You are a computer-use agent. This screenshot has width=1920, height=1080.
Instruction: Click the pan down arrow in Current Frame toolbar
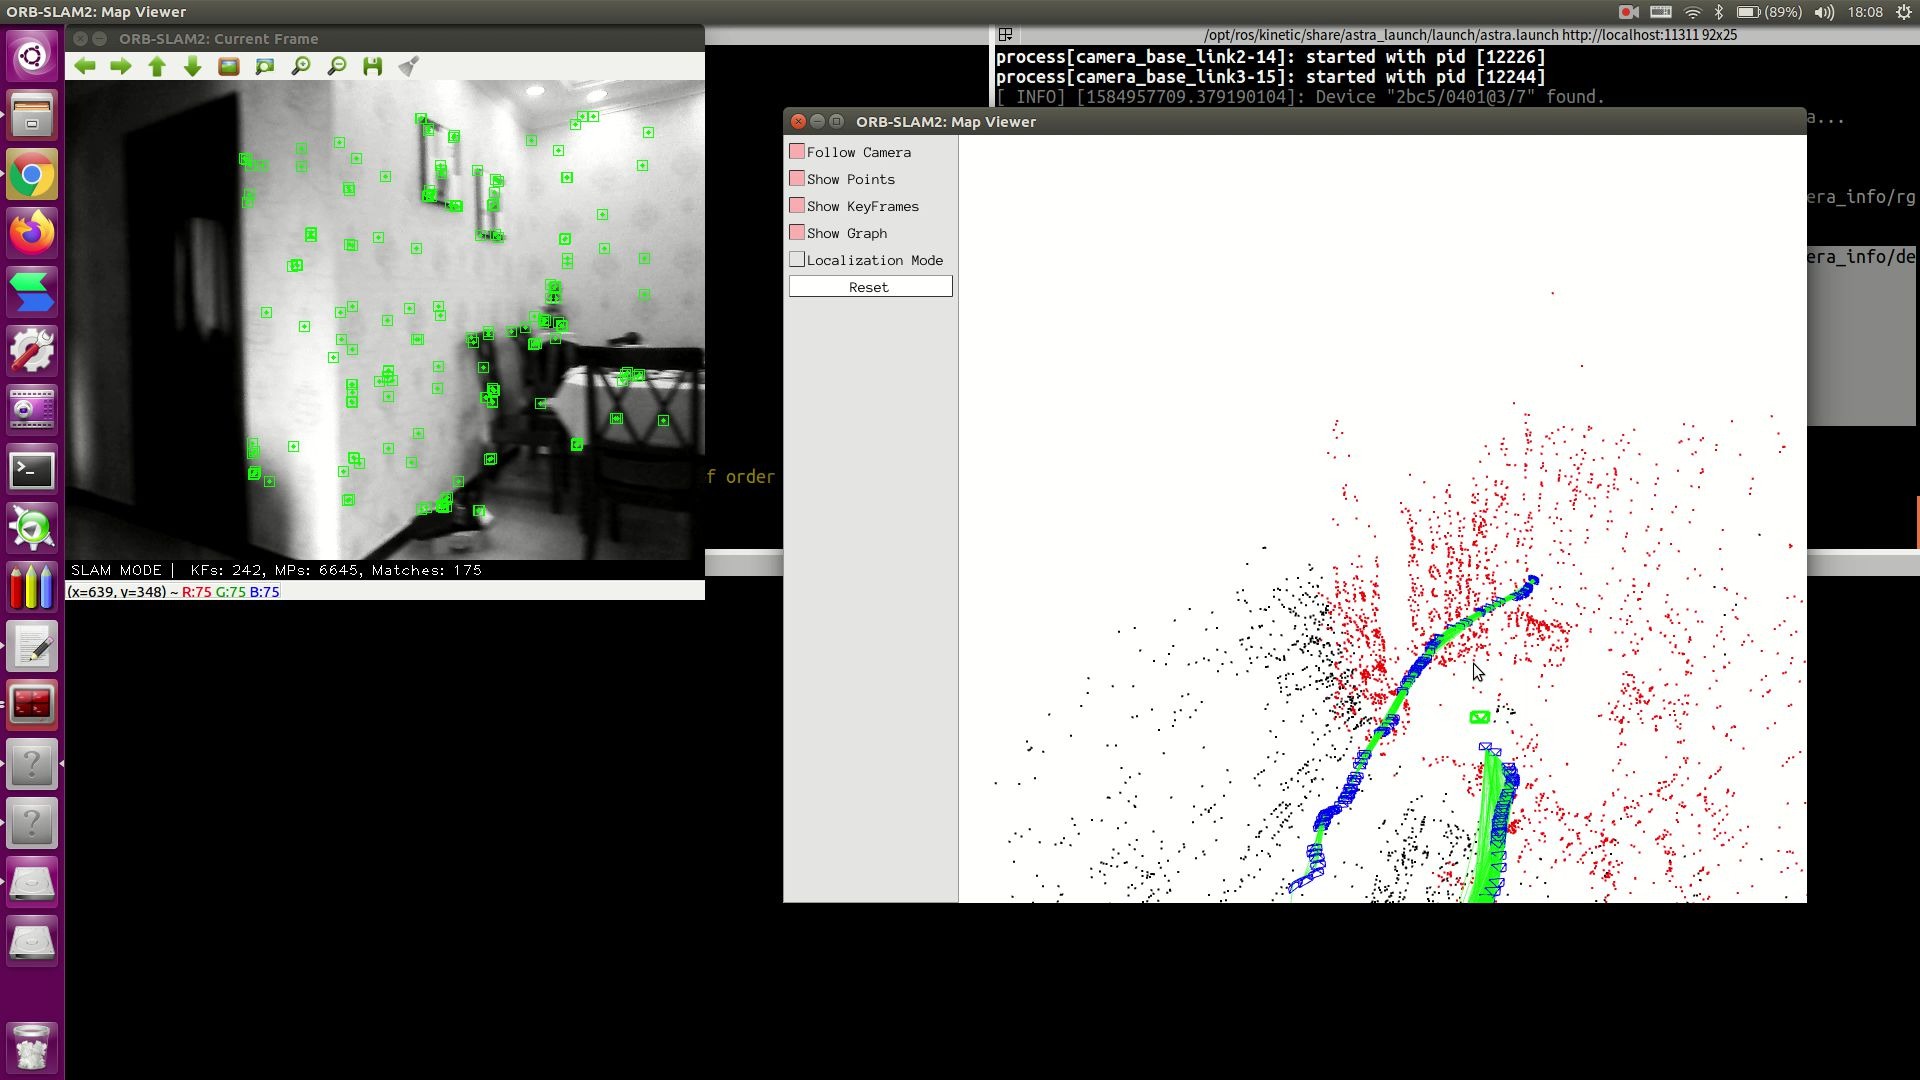tap(193, 66)
